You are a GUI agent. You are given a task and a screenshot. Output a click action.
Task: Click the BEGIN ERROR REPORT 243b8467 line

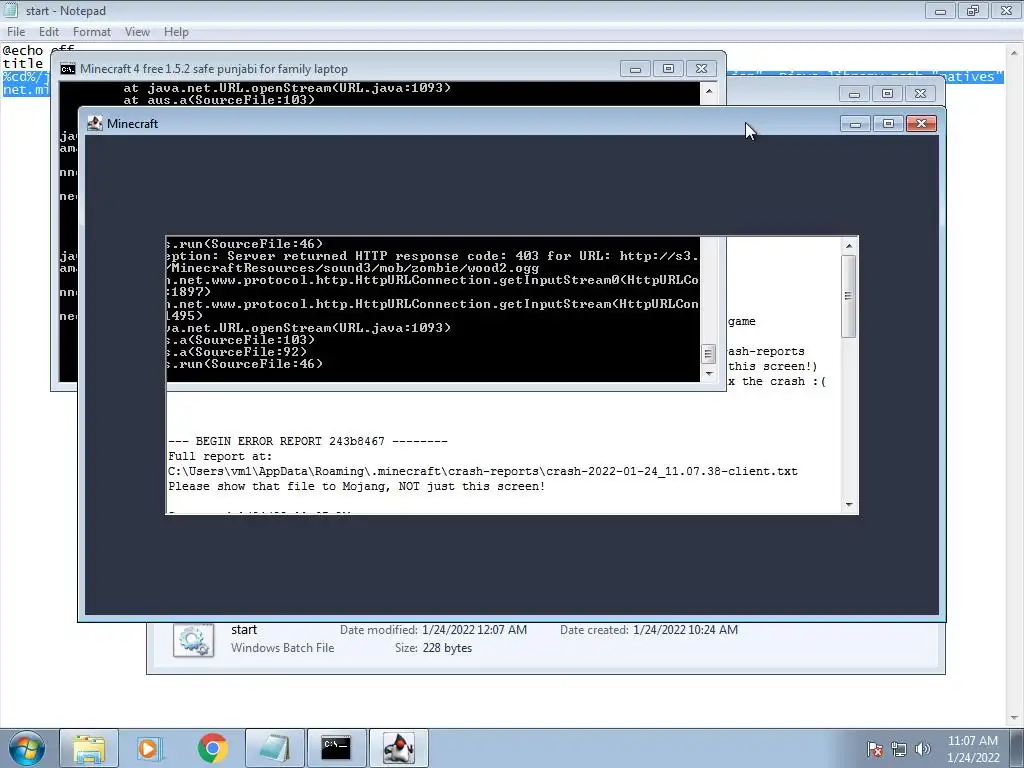[x=308, y=441]
